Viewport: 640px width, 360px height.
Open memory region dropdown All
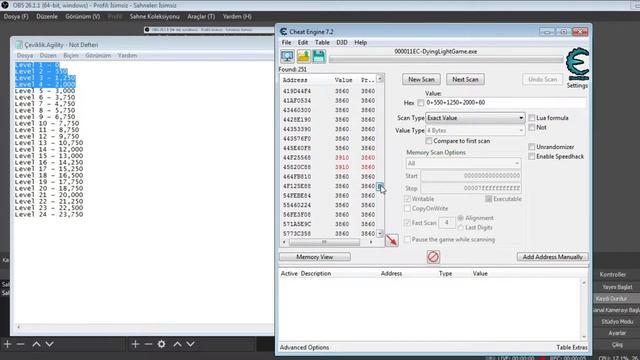[x=463, y=163]
